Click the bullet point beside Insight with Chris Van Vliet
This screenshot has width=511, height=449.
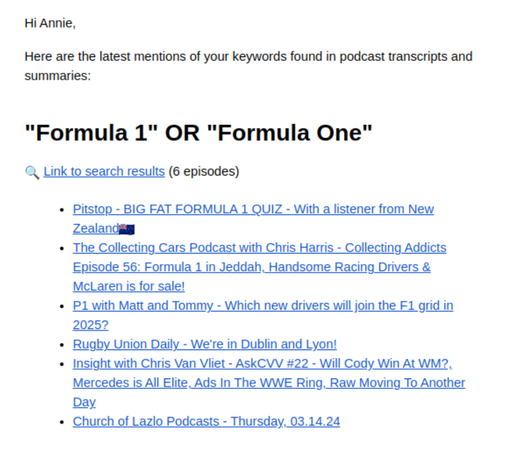coord(62,364)
